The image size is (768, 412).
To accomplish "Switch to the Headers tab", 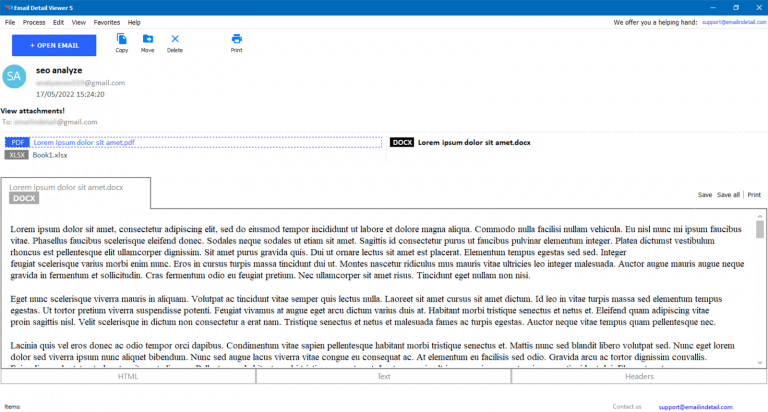I will pyautogui.click(x=639, y=377).
